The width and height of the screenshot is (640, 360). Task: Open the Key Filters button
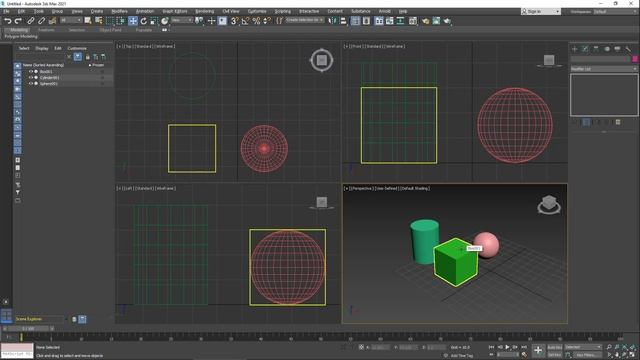coord(587,355)
